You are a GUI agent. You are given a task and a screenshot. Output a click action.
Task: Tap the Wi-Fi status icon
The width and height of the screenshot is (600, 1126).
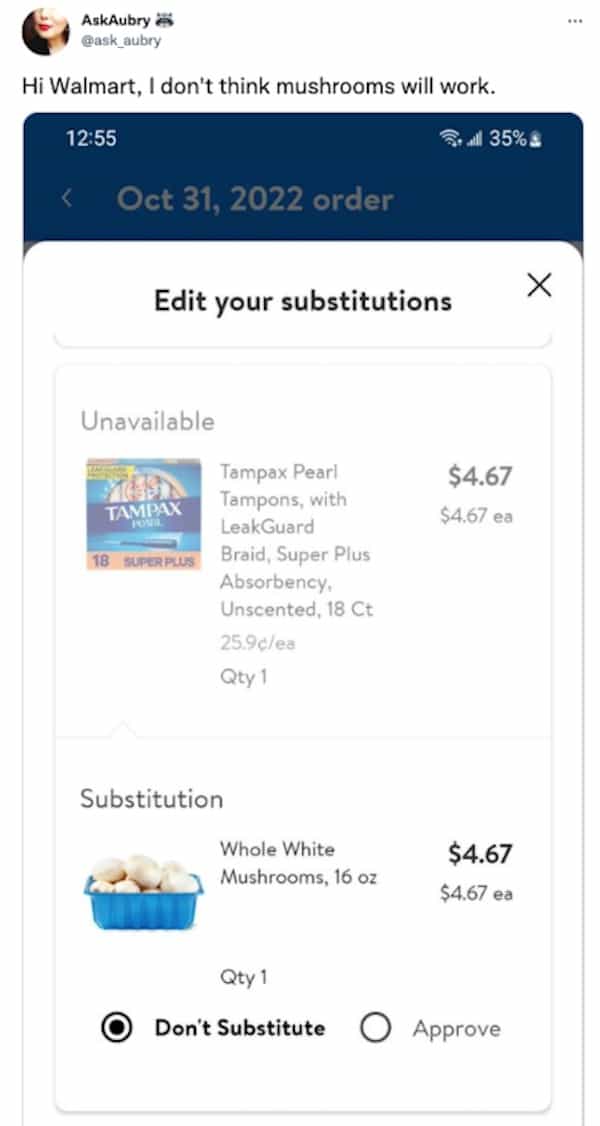pos(462,139)
